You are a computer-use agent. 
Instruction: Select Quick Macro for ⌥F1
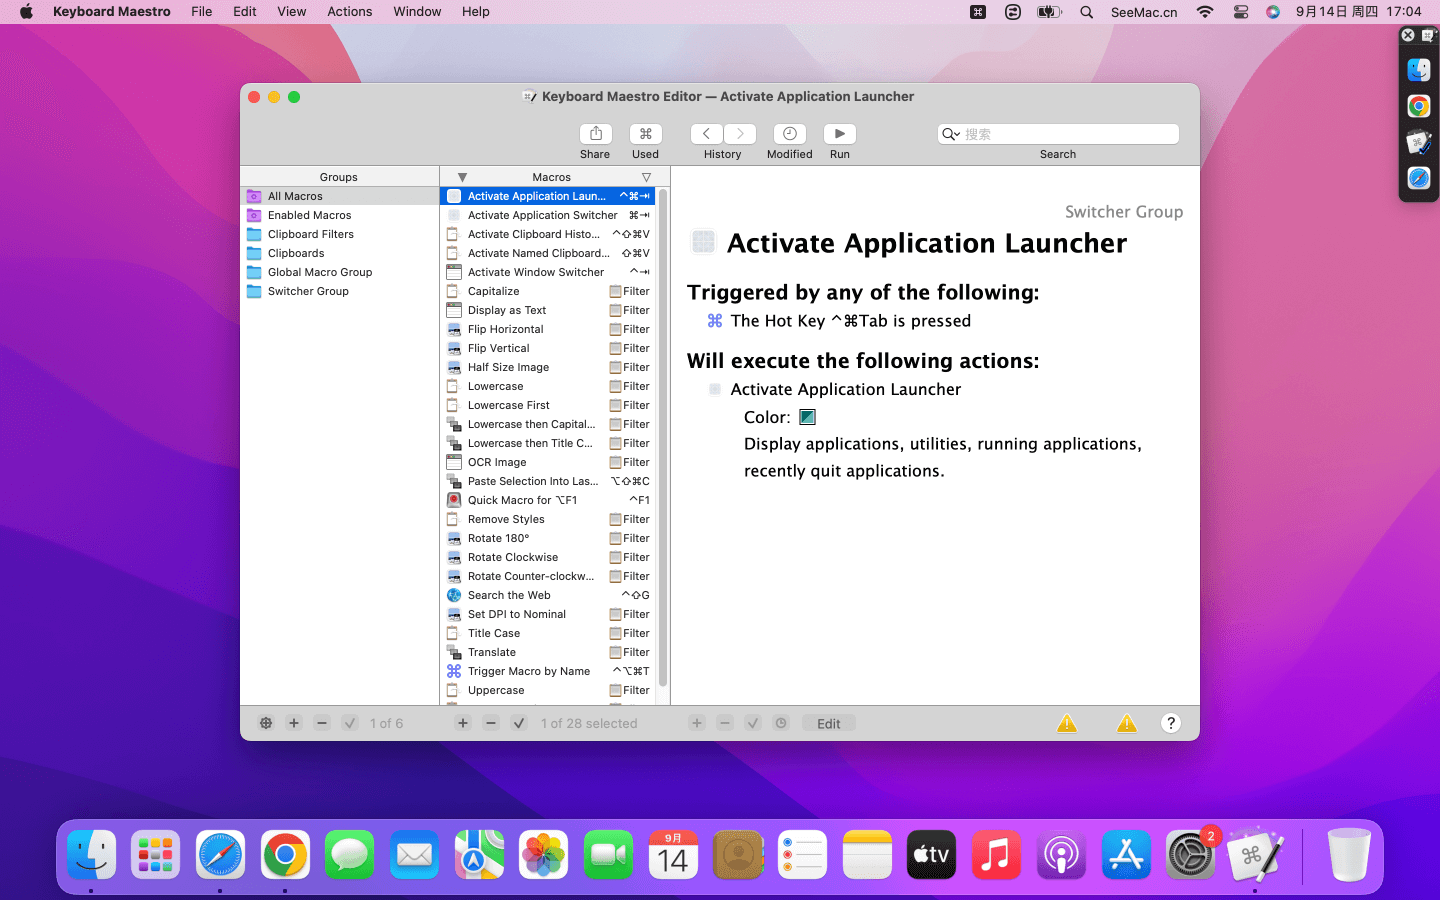click(548, 500)
